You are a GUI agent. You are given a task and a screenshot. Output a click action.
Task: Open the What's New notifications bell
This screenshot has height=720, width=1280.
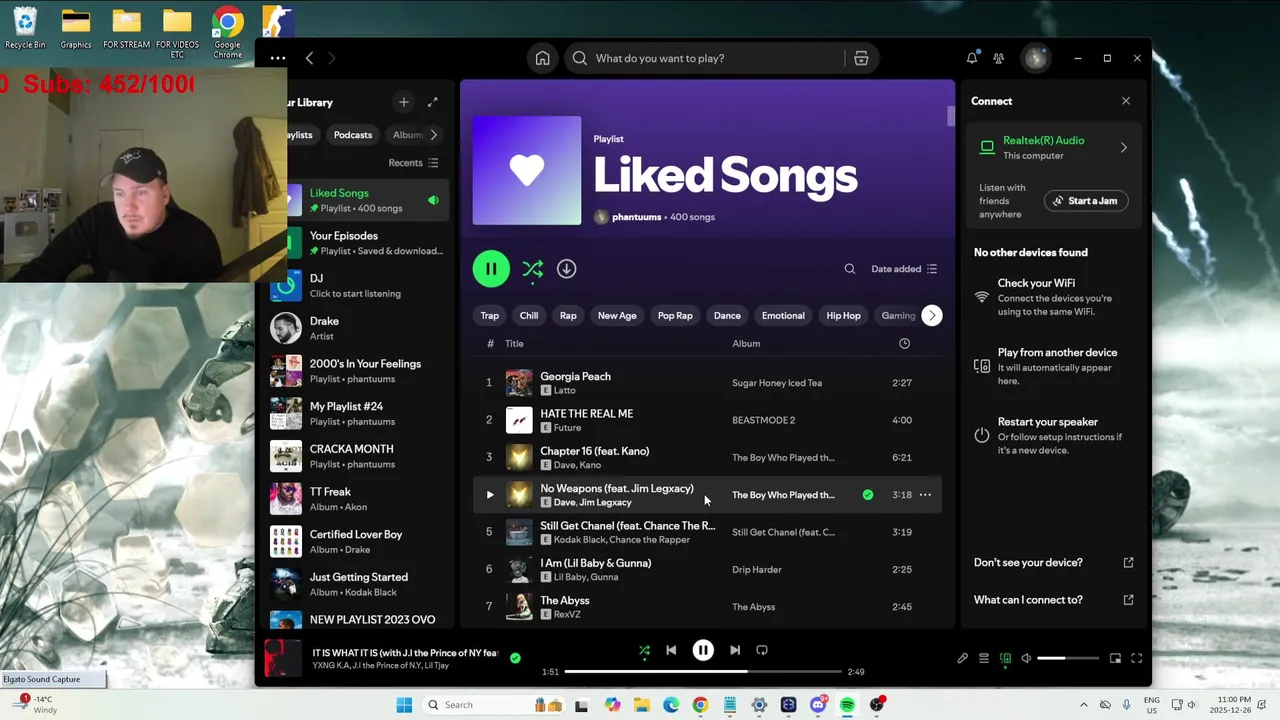(x=971, y=58)
